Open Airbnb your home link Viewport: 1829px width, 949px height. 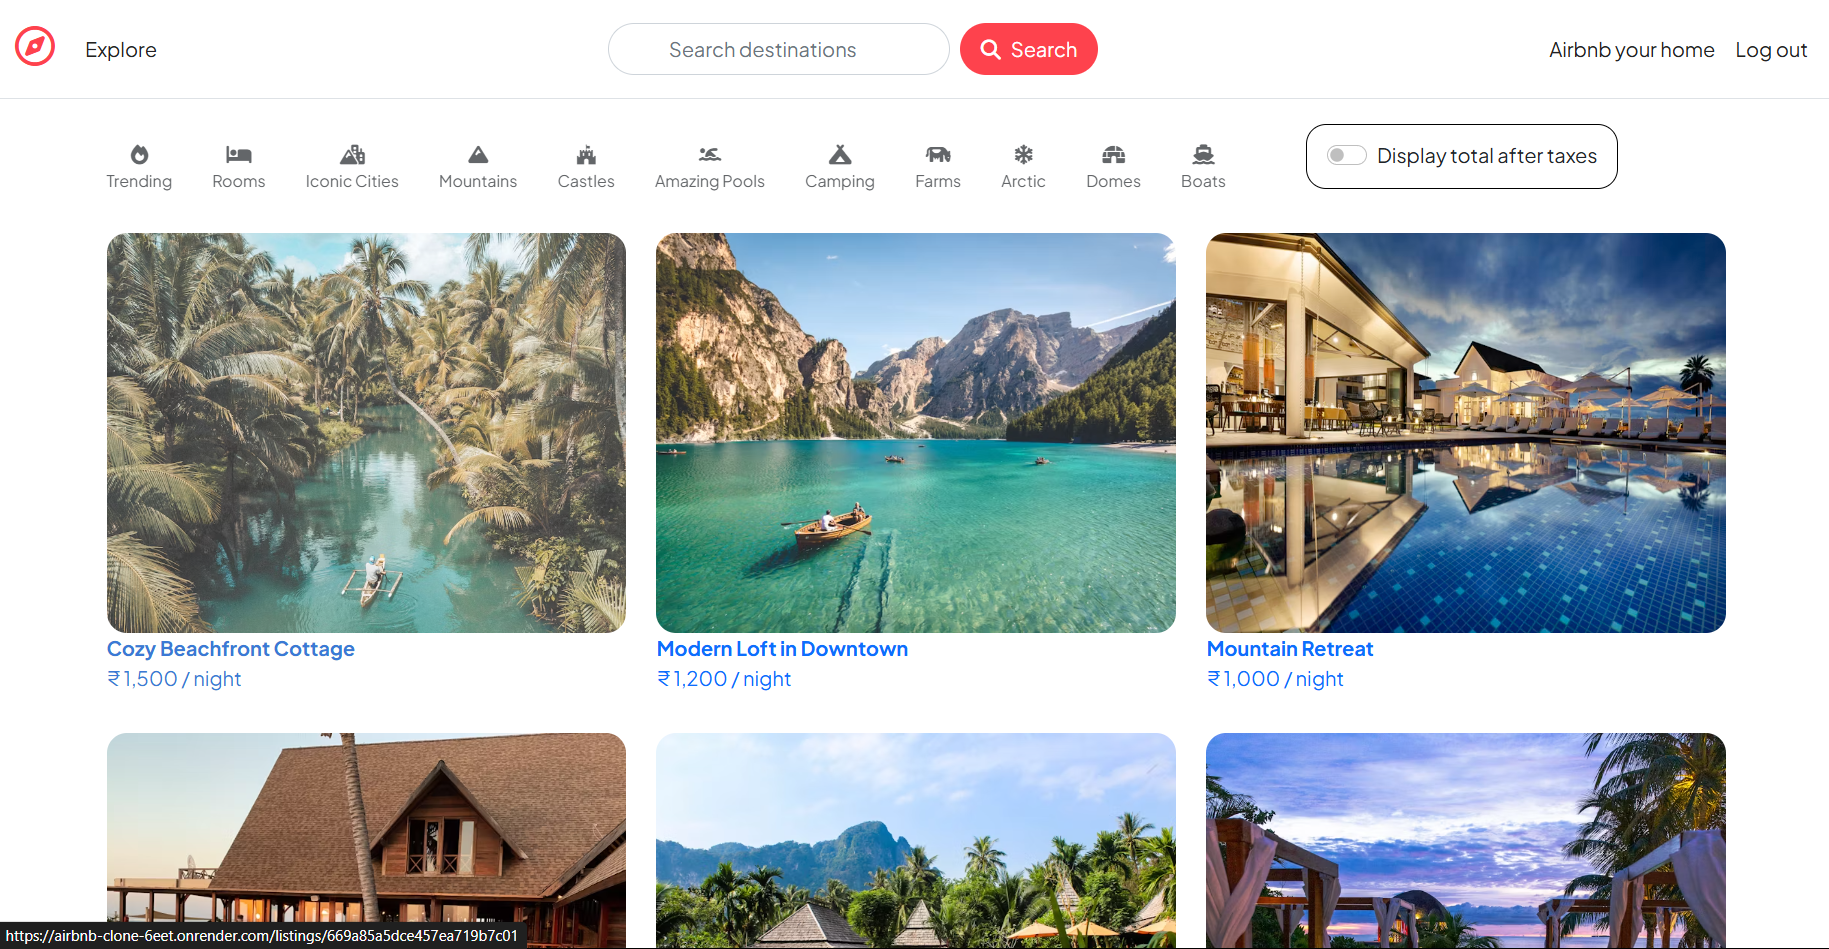[x=1632, y=50]
